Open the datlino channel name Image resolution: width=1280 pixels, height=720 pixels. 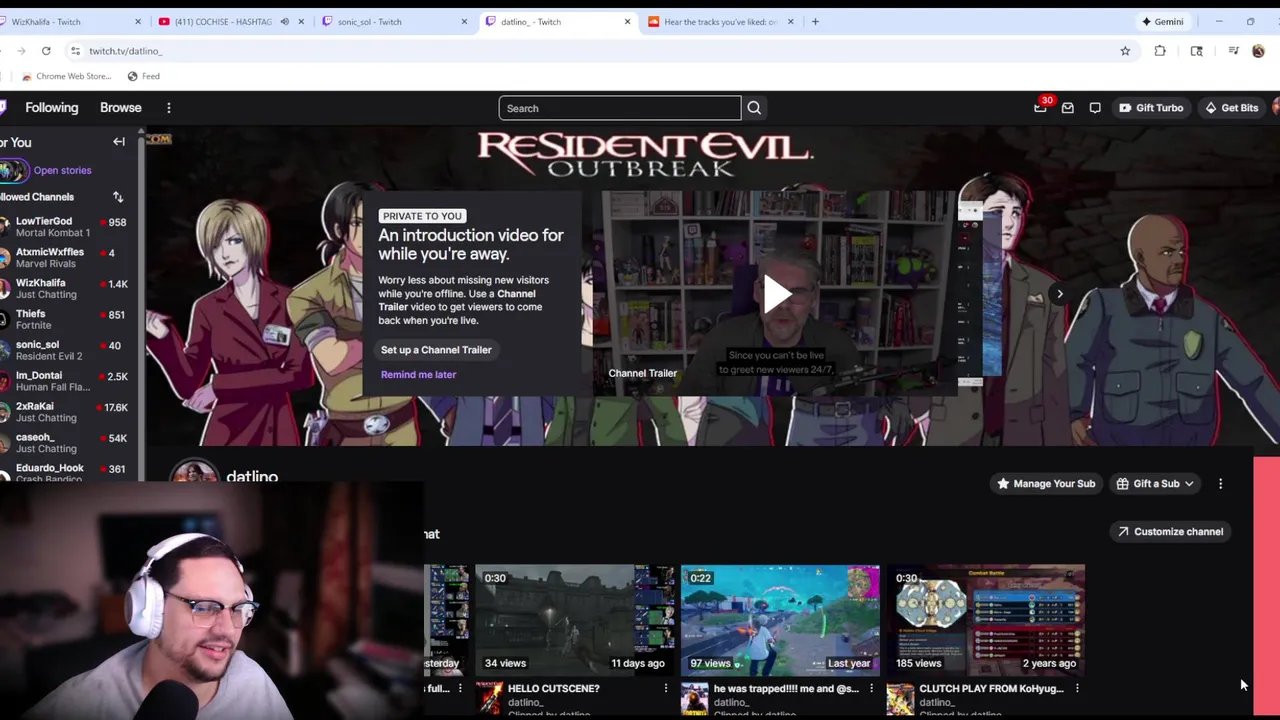coord(252,477)
